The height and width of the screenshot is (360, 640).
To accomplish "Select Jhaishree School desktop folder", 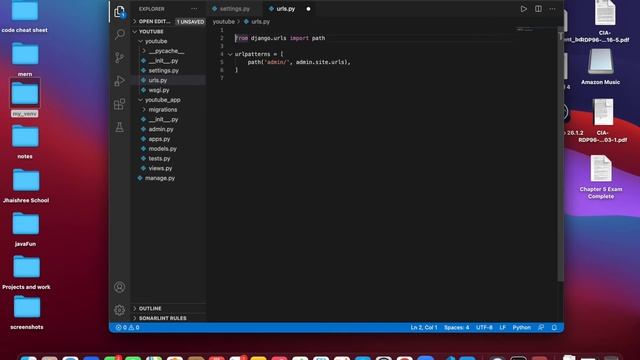I will pyautogui.click(x=26, y=185).
